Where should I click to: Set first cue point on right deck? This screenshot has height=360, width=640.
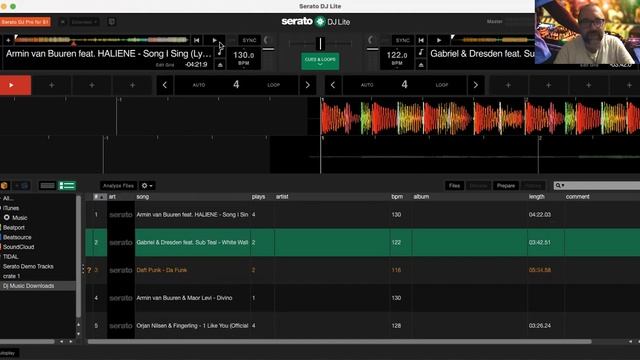(x=508, y=85)
